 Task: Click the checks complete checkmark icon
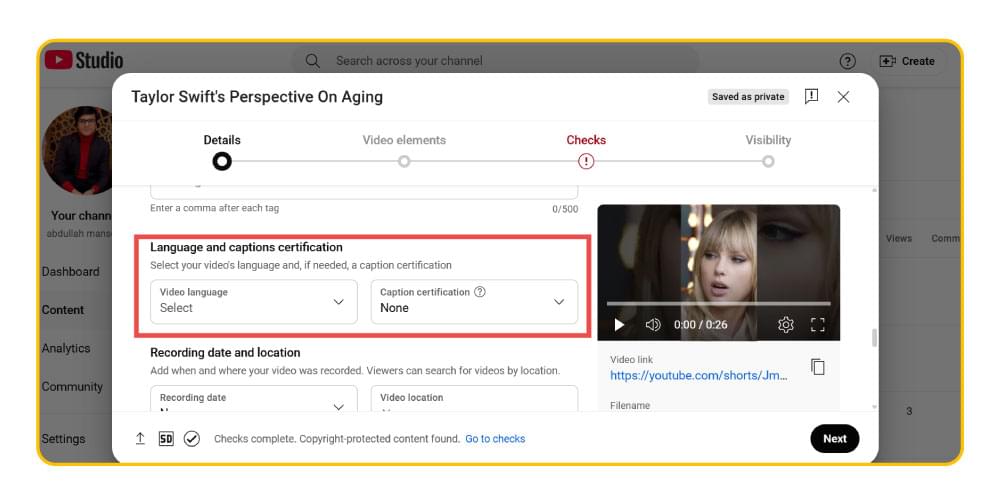192,438
